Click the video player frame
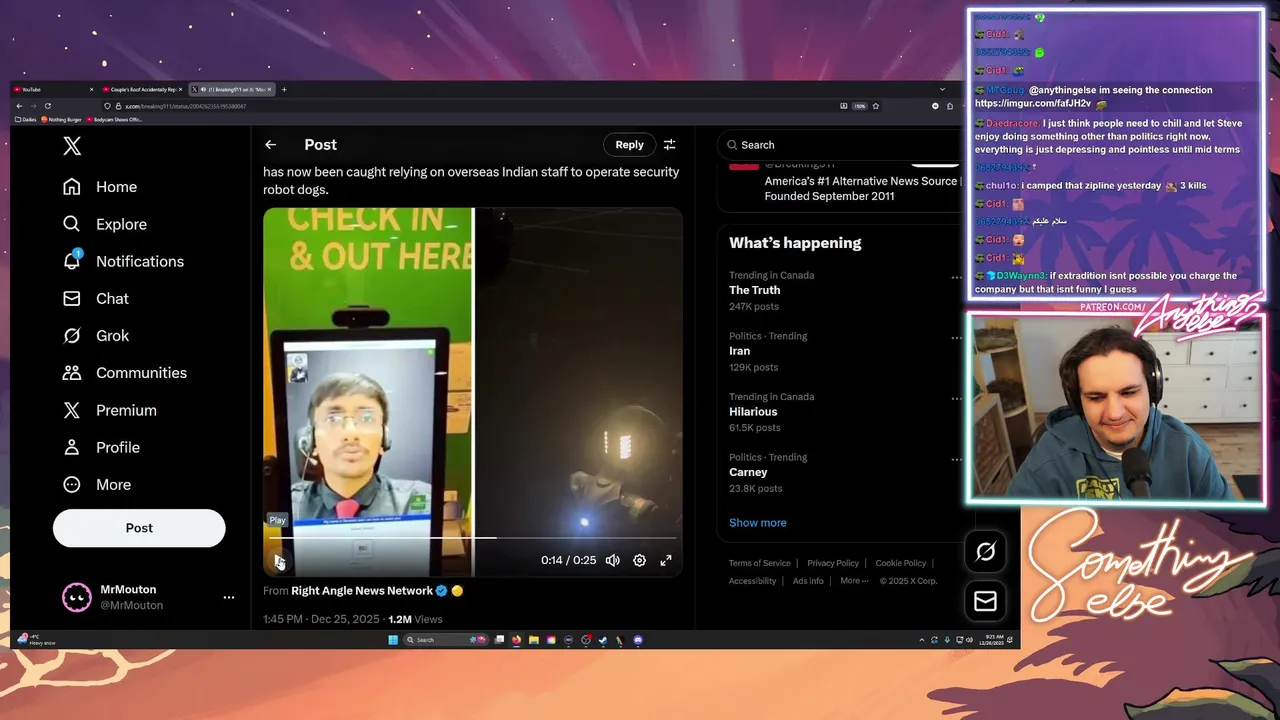This screenshot has width=1280, height=720. click(473, 392)
